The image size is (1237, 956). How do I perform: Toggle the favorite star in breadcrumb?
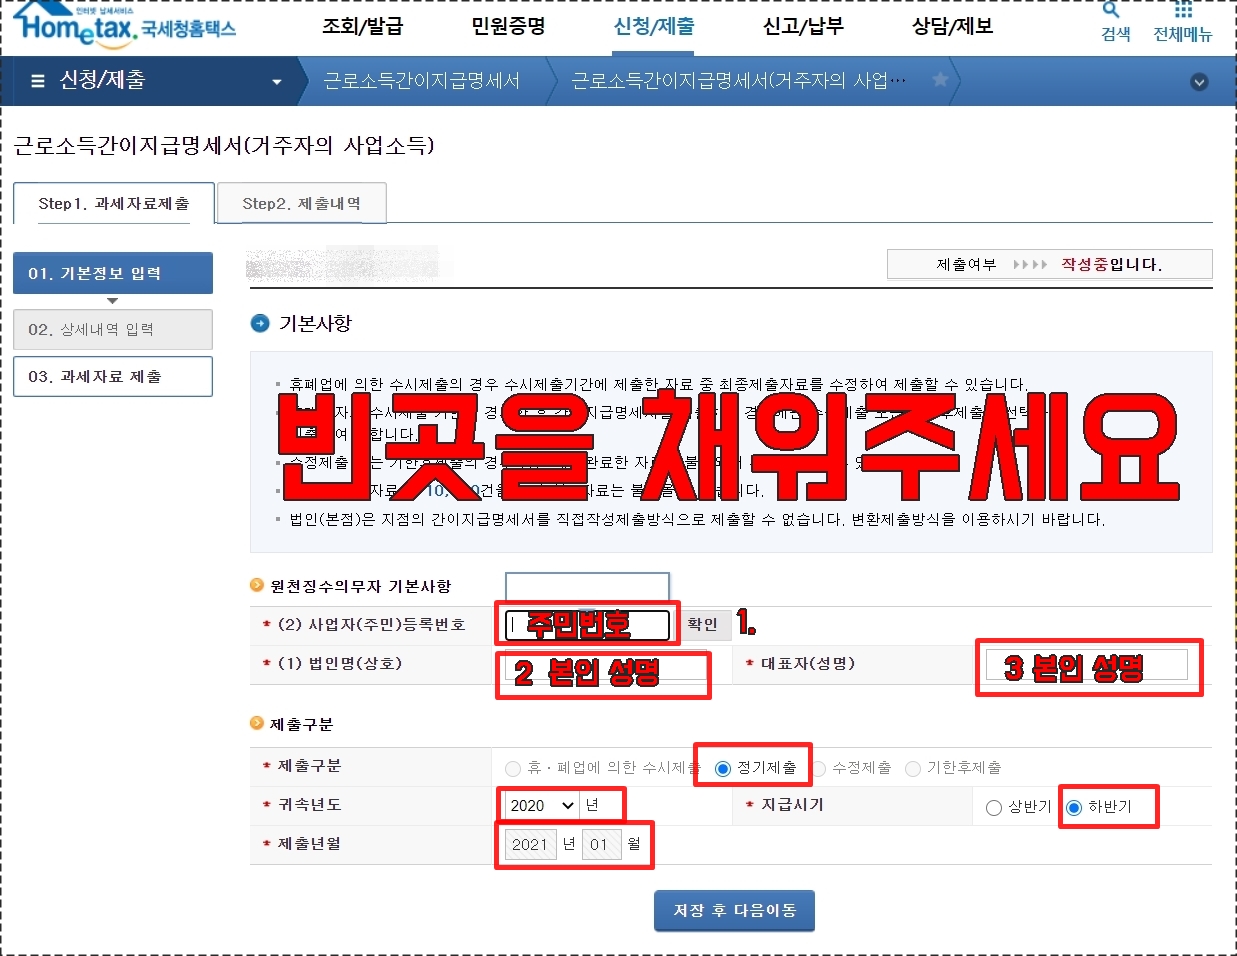(x=940, y=80)
